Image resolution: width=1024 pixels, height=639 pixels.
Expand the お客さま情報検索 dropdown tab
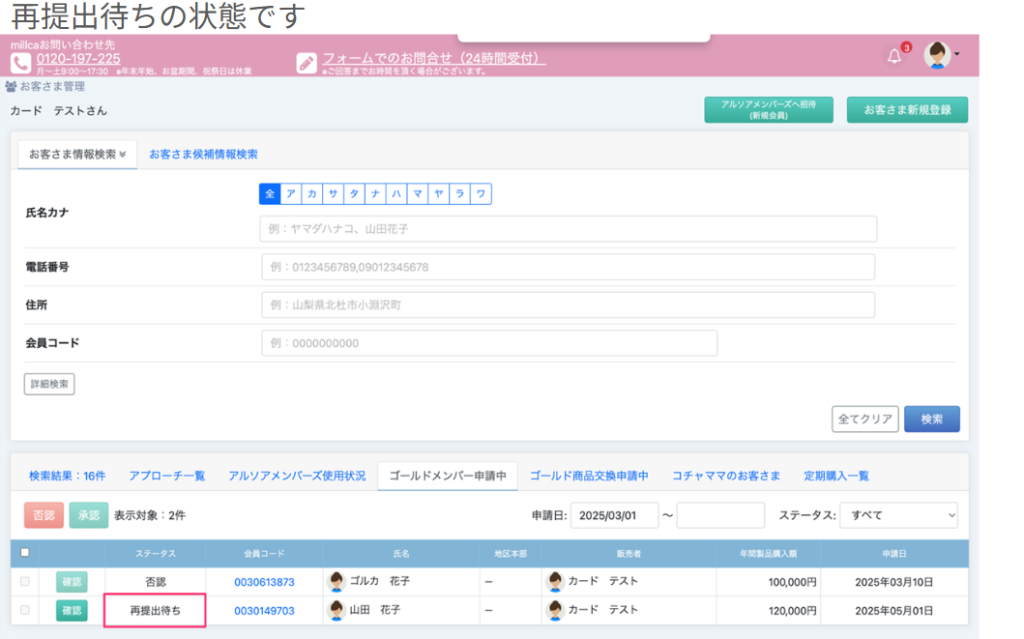[x=77, y=154]
